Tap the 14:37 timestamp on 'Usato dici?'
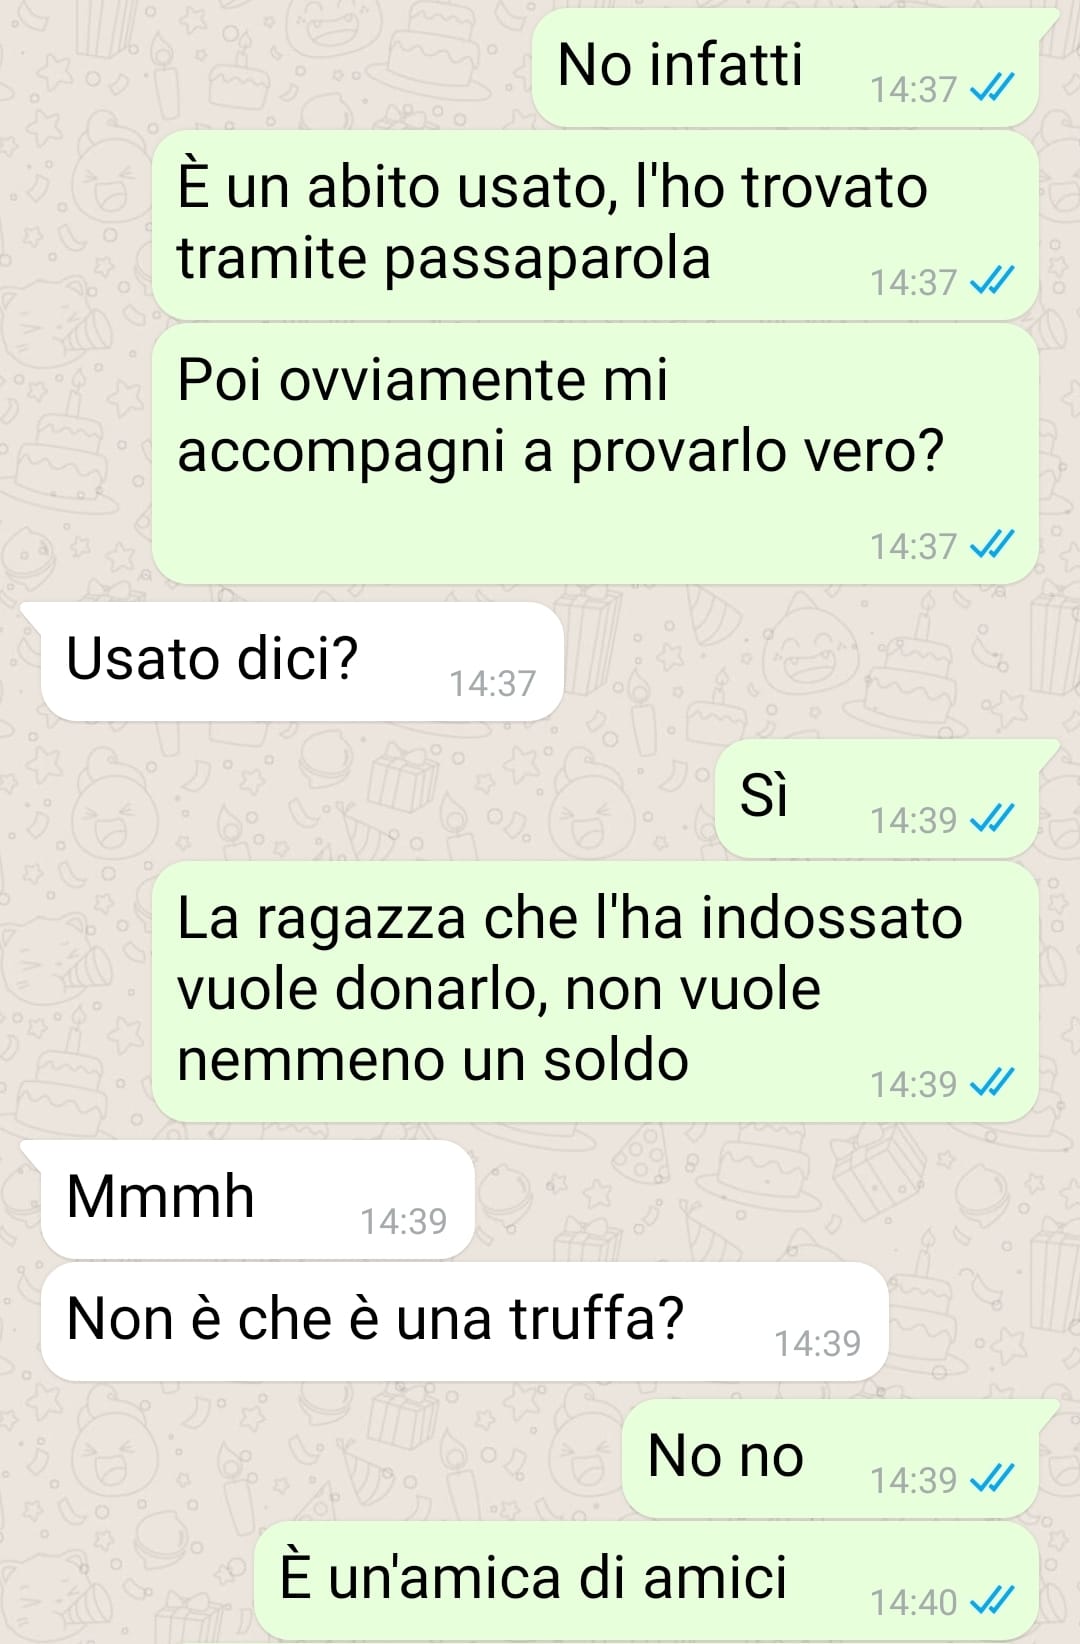This screenshot has width=1080, height=1644. tap(492, 683)
